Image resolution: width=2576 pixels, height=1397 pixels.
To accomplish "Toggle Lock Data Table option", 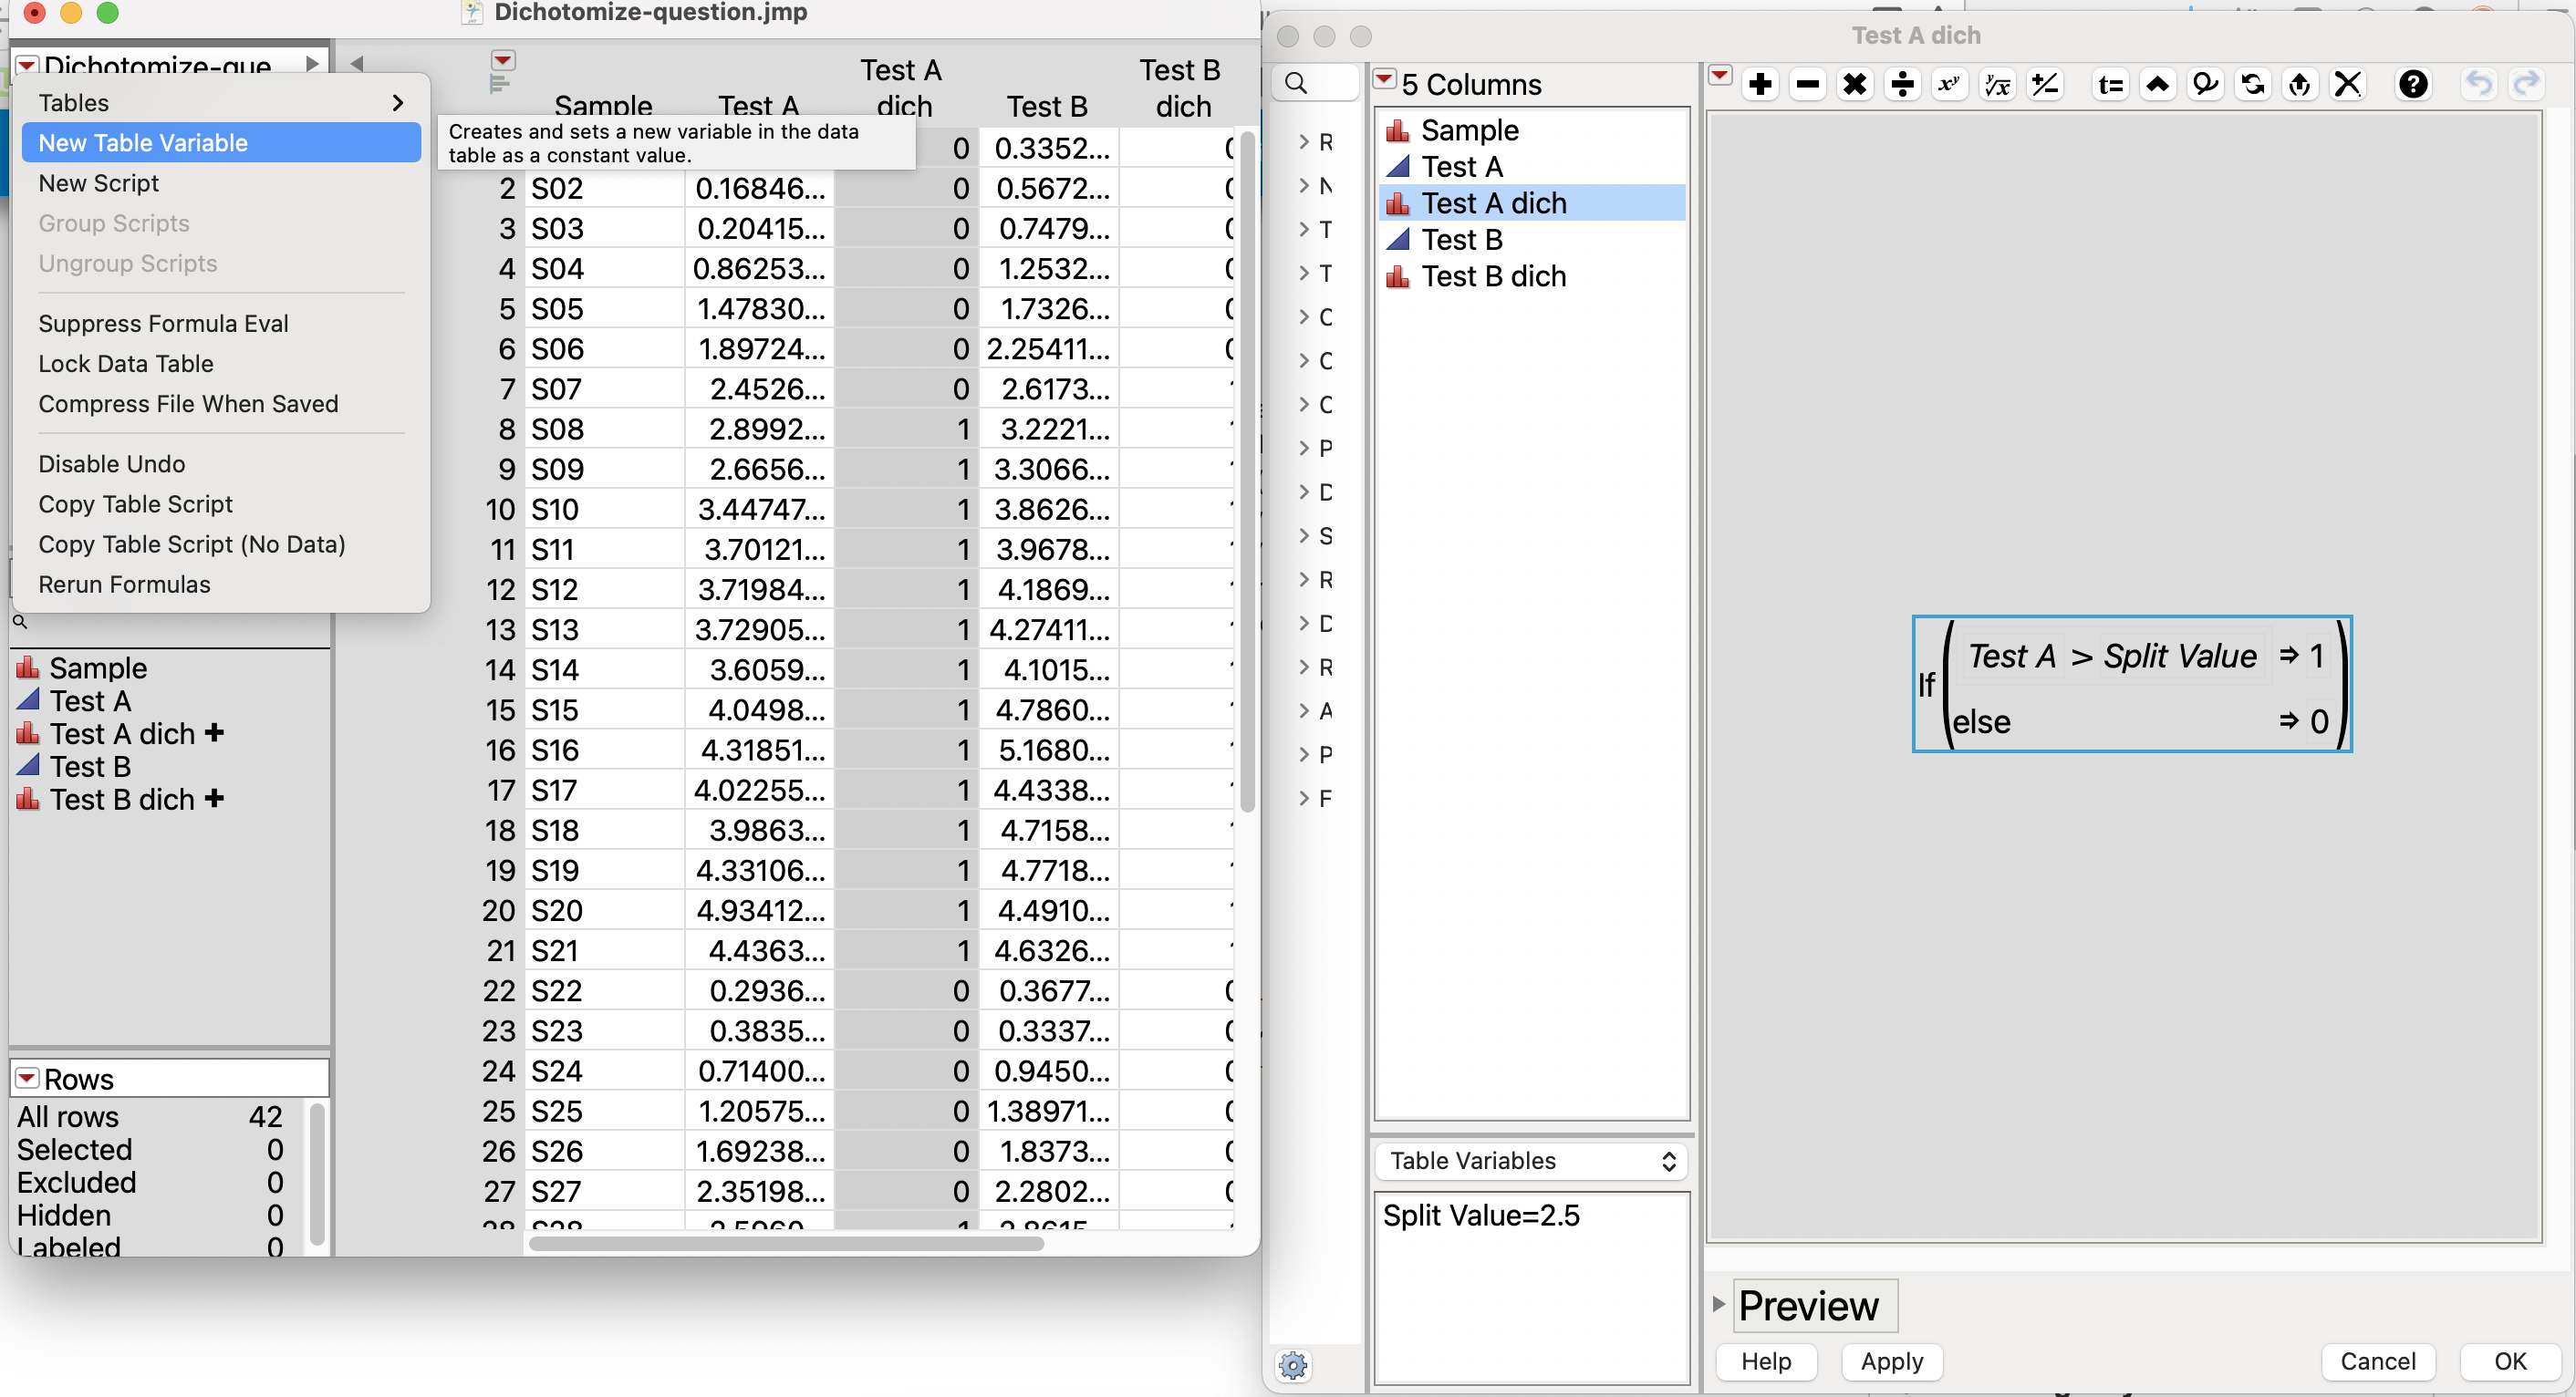I will click(126, 363).
